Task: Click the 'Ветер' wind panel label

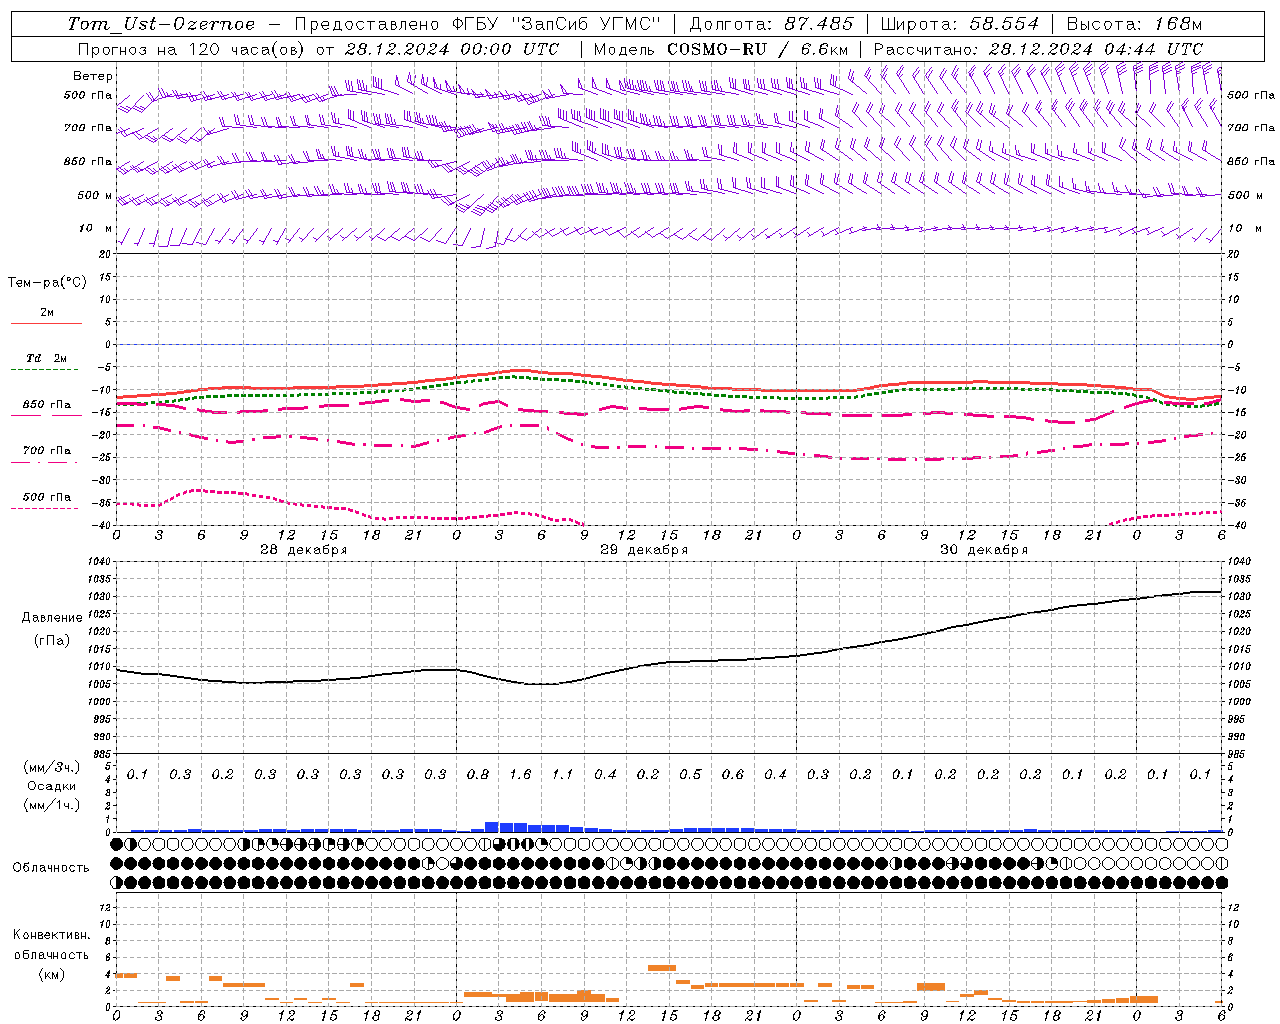Action: point(93,76)
